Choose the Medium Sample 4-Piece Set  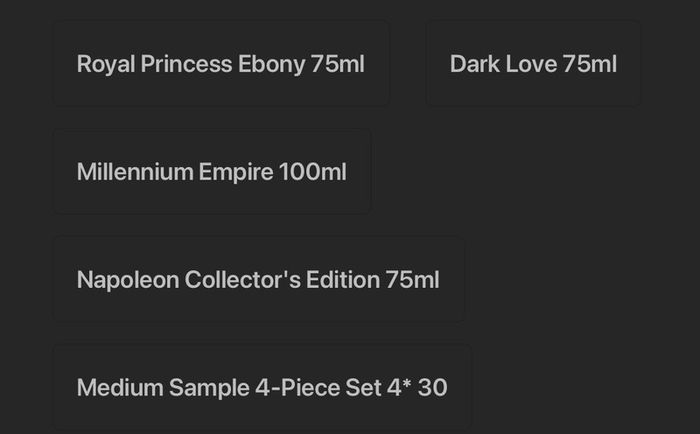[x=262, y=387]
